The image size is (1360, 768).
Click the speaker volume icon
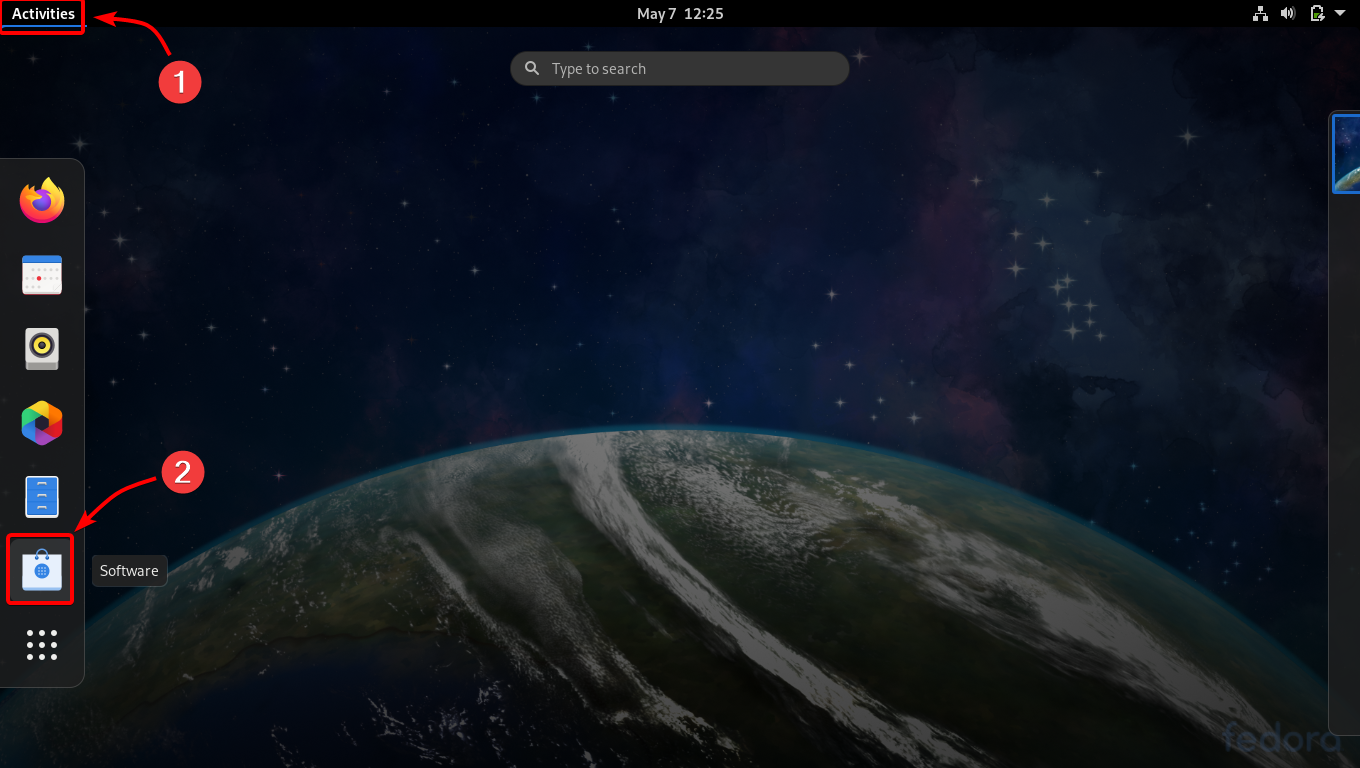pyautogui.click(x=1288, y=13)
